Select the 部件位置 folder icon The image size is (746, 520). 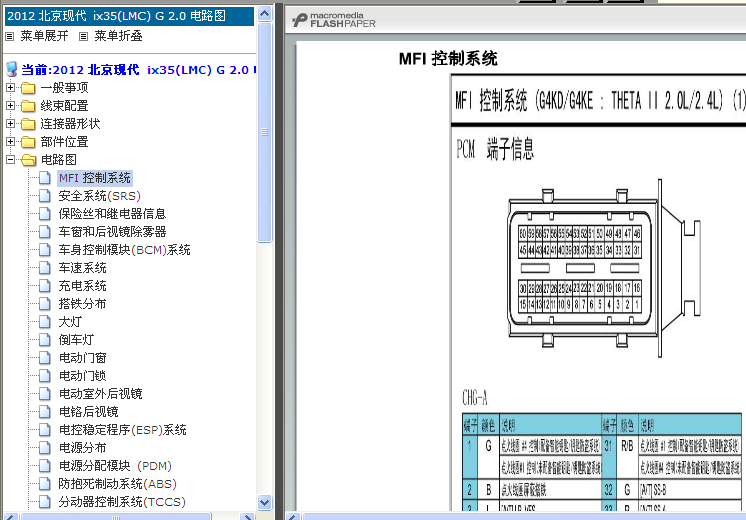click(x=28, y=142)
